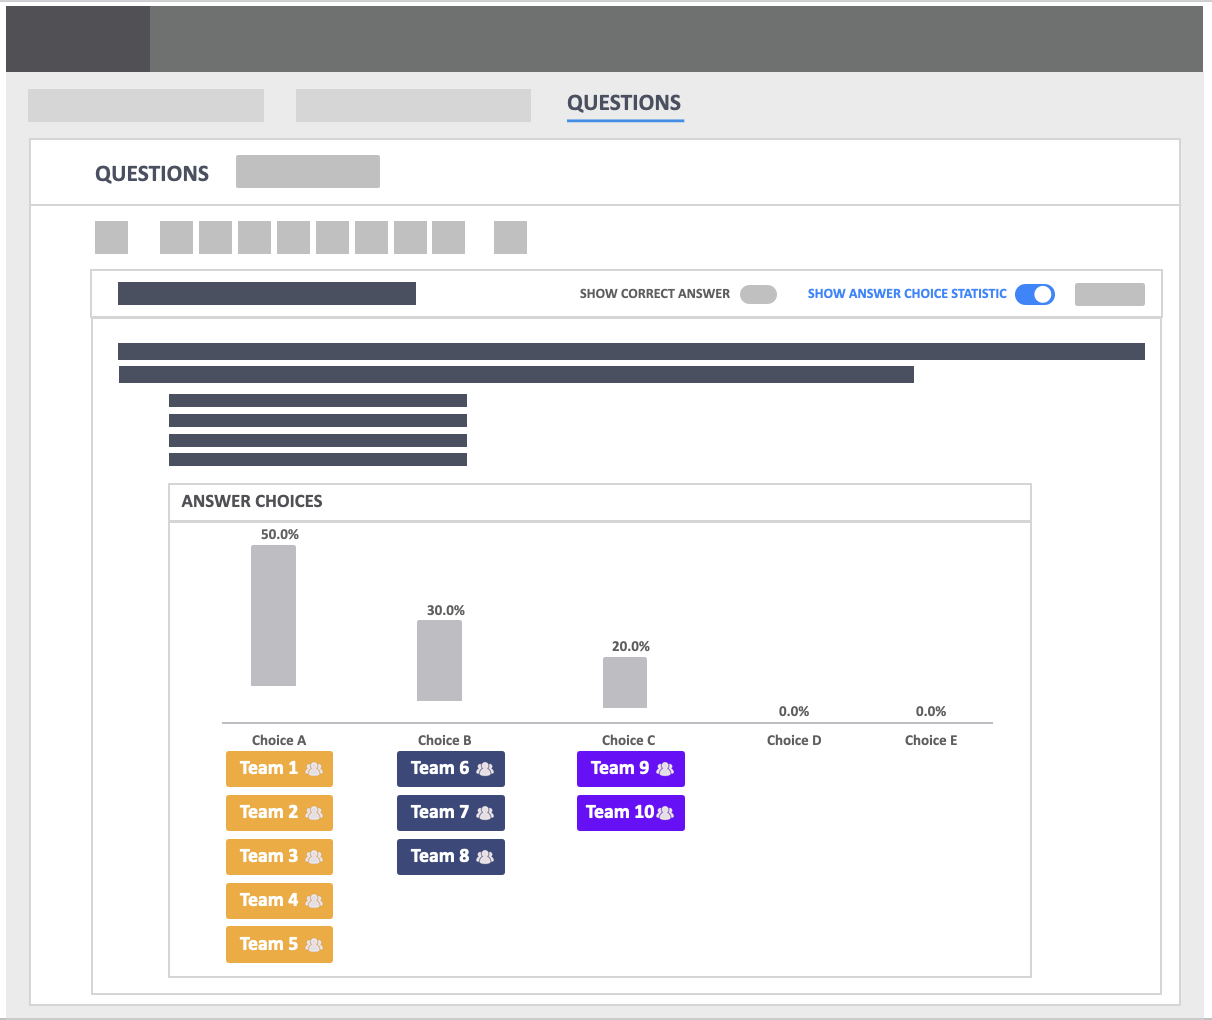Click the 30.0% value label
This screenshot has height=1020, width=1212.
(x=446, y=611)
